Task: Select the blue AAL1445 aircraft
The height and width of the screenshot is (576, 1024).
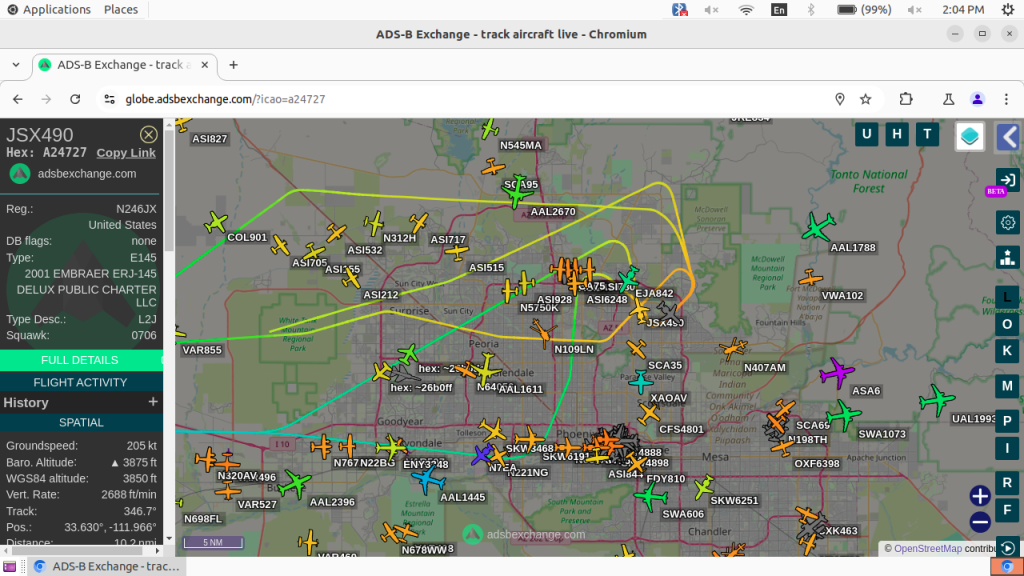Action: 428,480
